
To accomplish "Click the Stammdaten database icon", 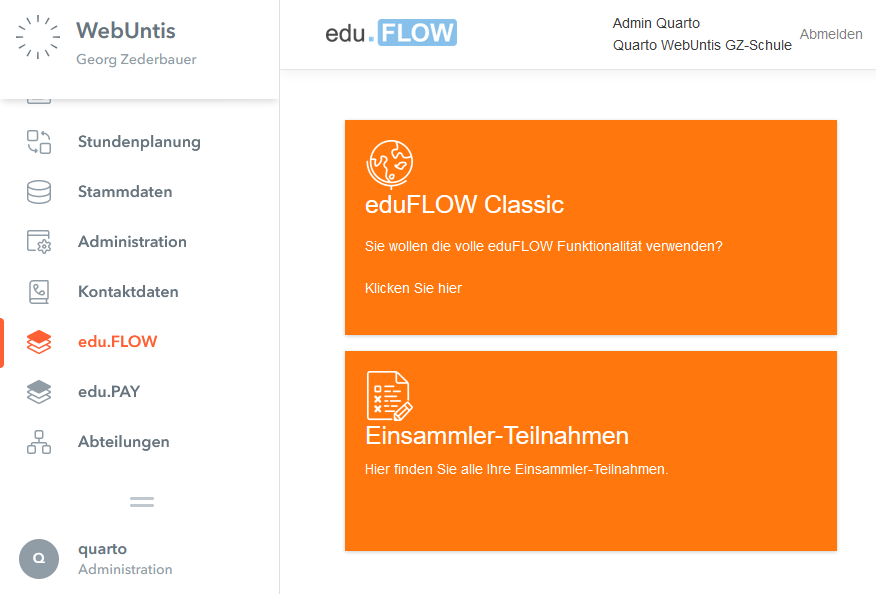I will [x=39, y=192].
